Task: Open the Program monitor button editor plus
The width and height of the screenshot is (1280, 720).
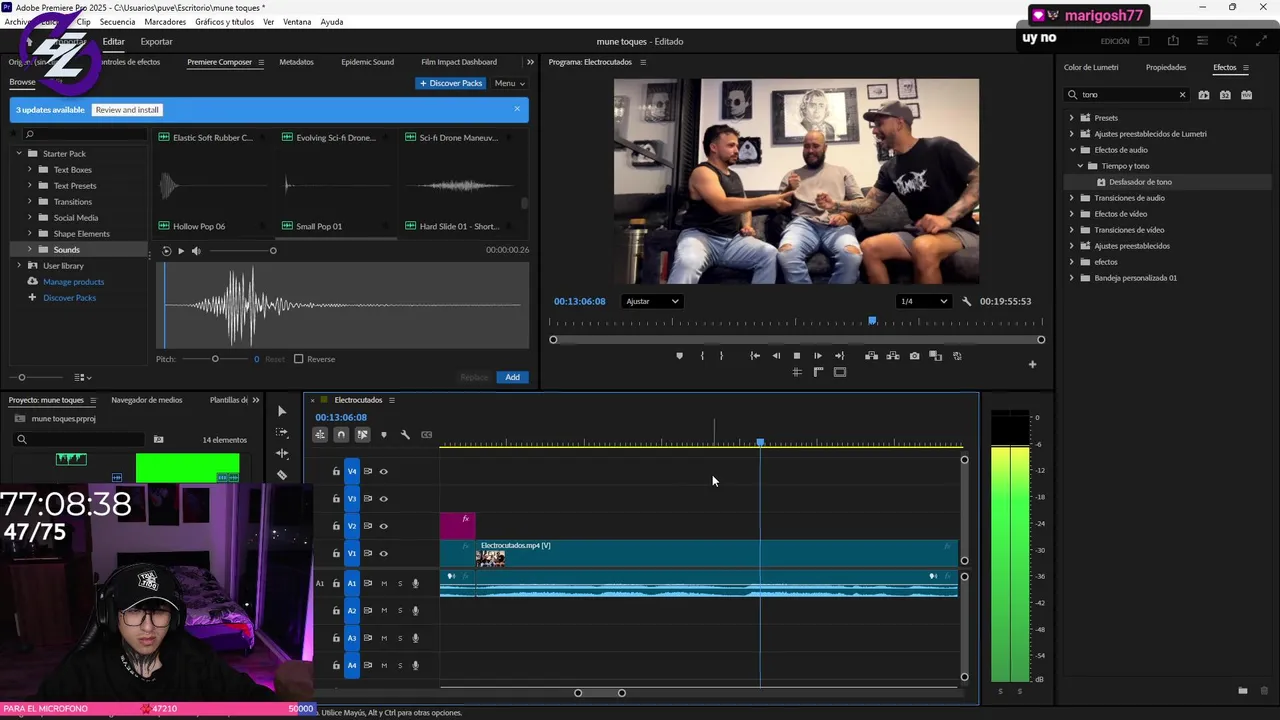Action: click(x=1032, y=364)
